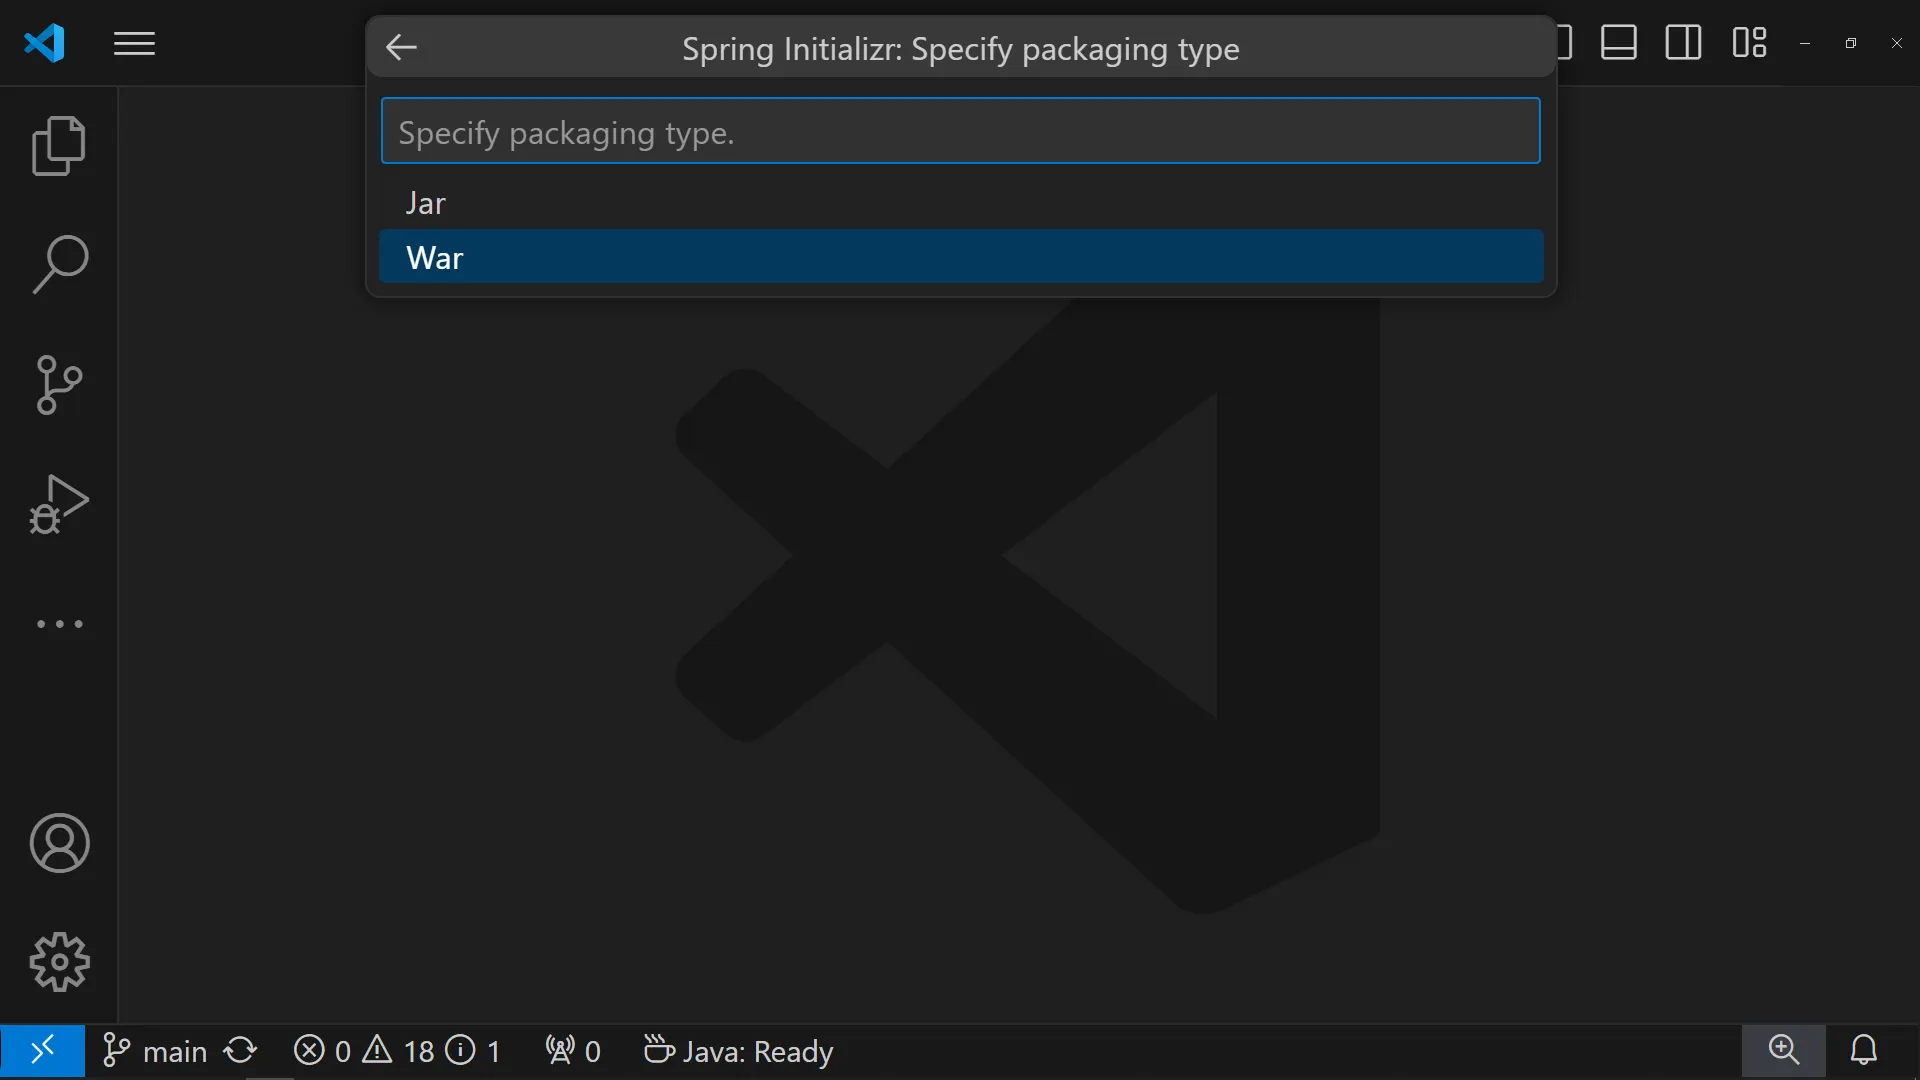Expand additional views ellipsis in activity bar
The height and width of the screenshot is (1080, 1920).
pos(59,624)
